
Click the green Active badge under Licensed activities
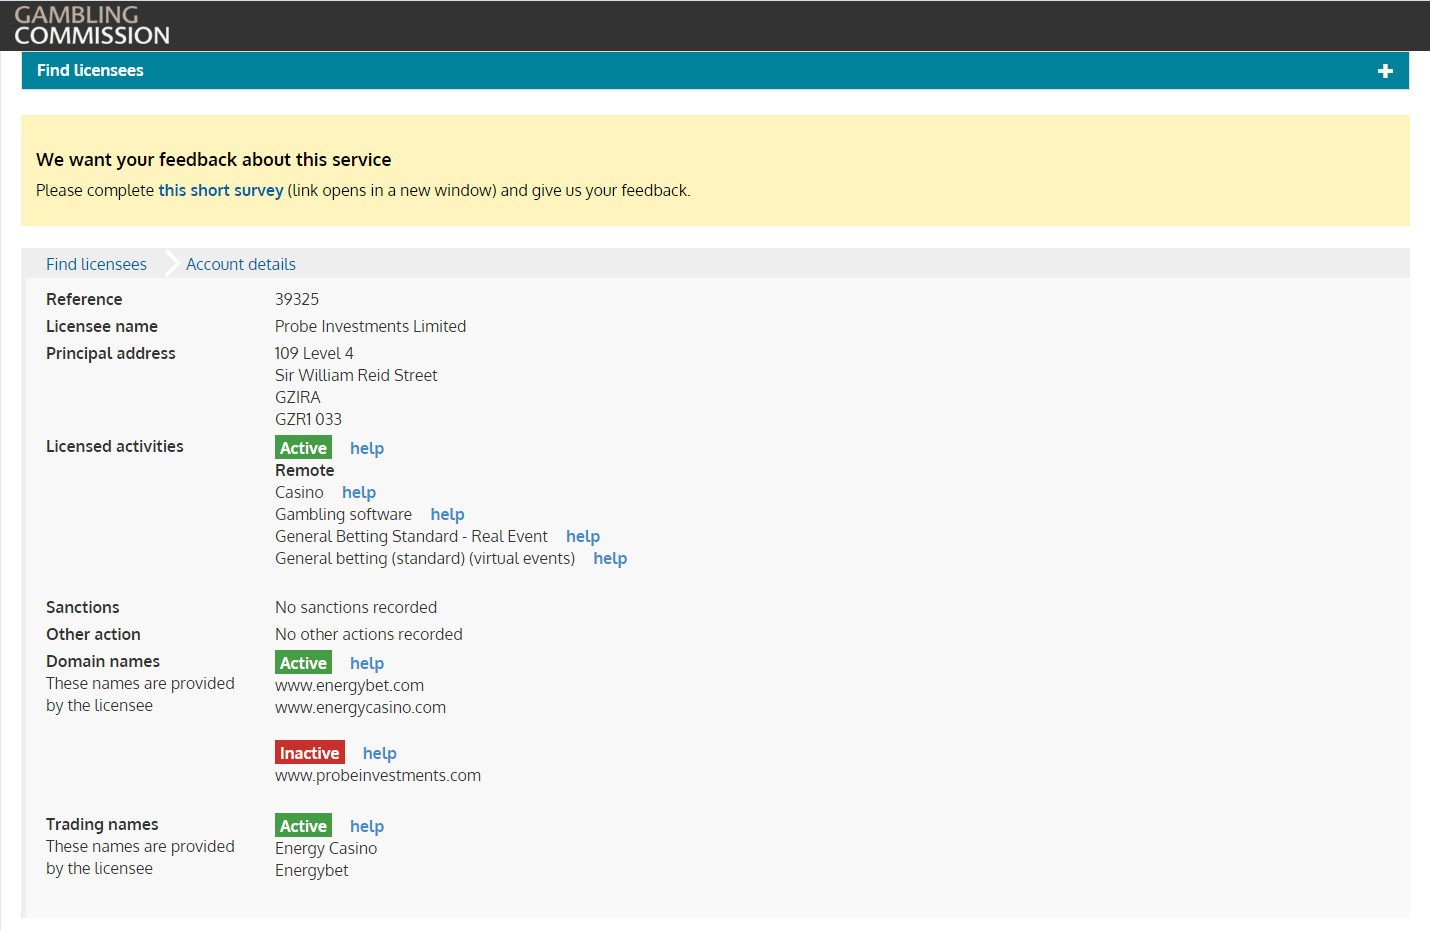click(303, 449)
